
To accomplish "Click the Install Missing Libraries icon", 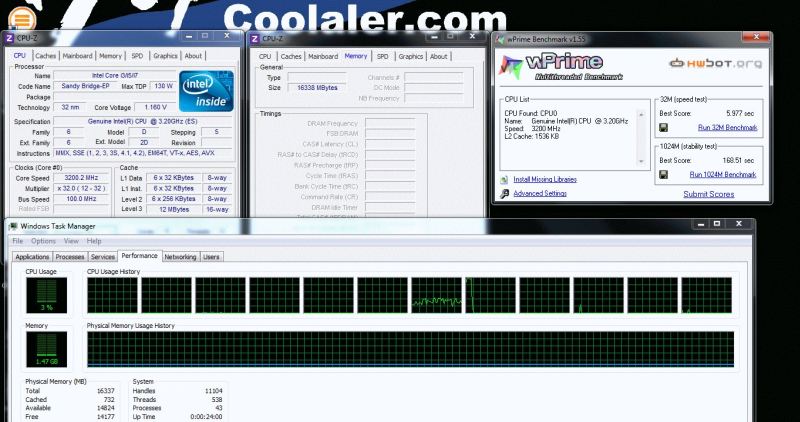I will click(505, 180).
